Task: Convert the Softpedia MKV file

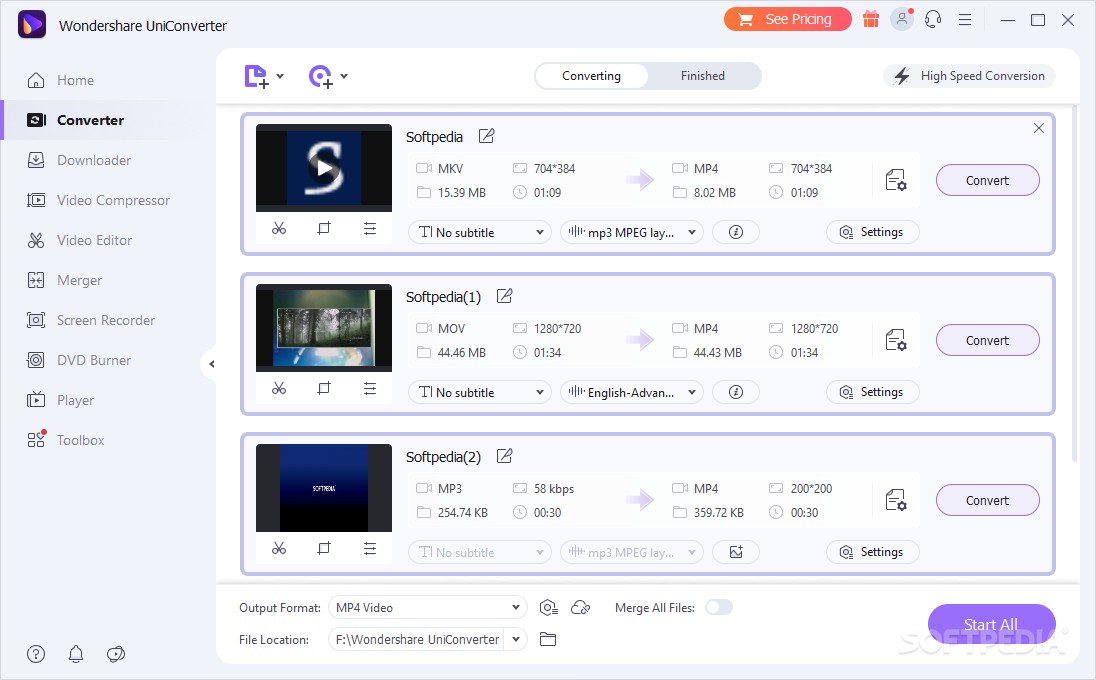Action: point(987,180)
